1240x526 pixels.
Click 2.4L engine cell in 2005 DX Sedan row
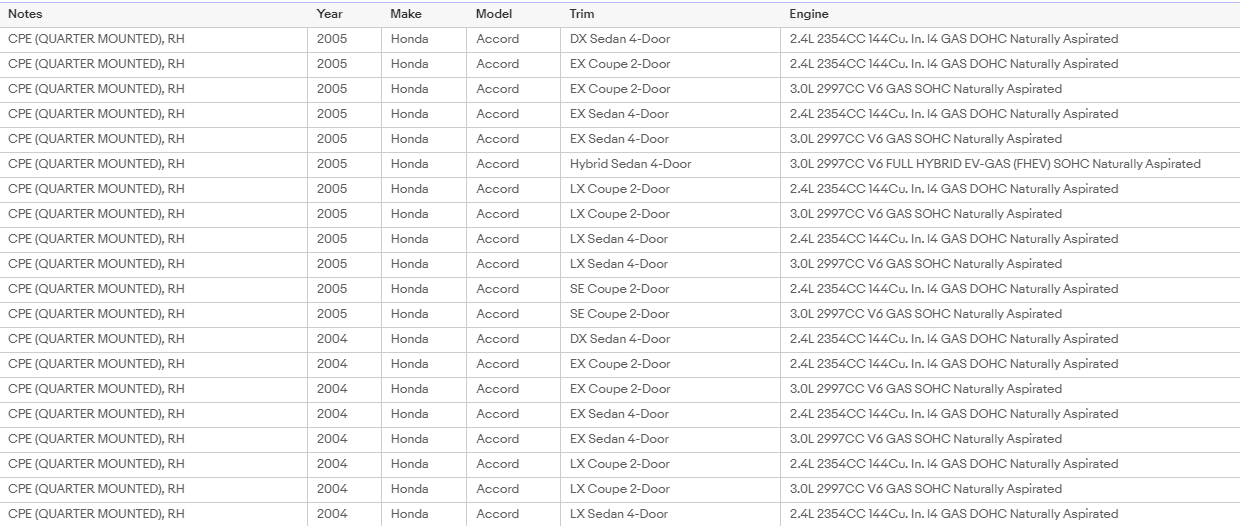tap(1010, 39)
